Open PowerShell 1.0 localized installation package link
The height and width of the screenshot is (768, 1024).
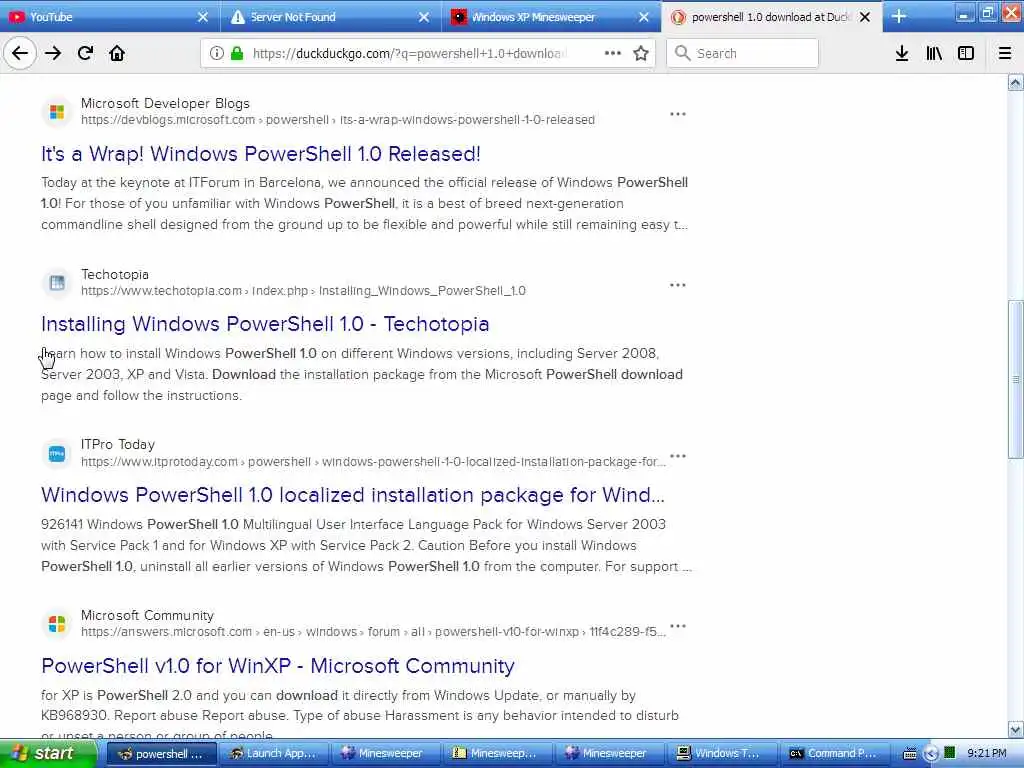point(353,495)
